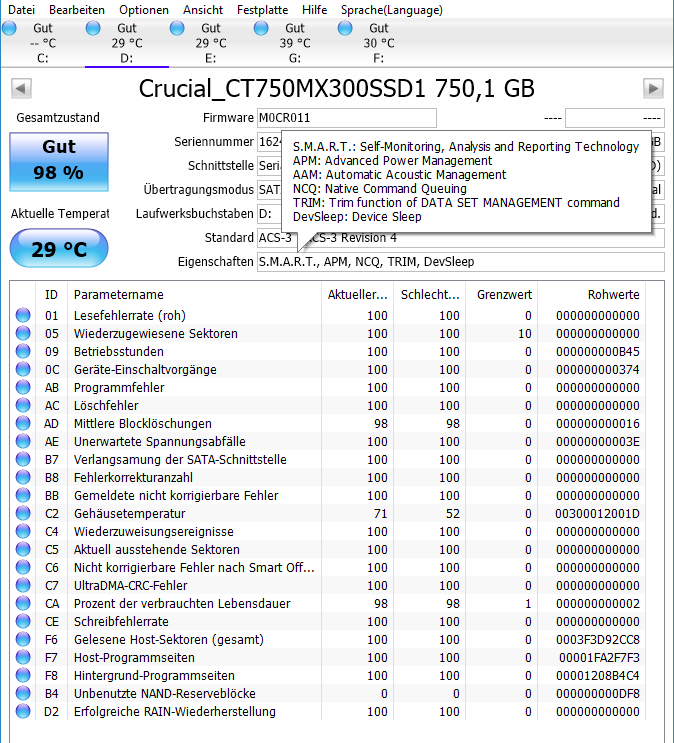Open the Bearbeiten menu
674x743 pixels.
click(77, 9)
